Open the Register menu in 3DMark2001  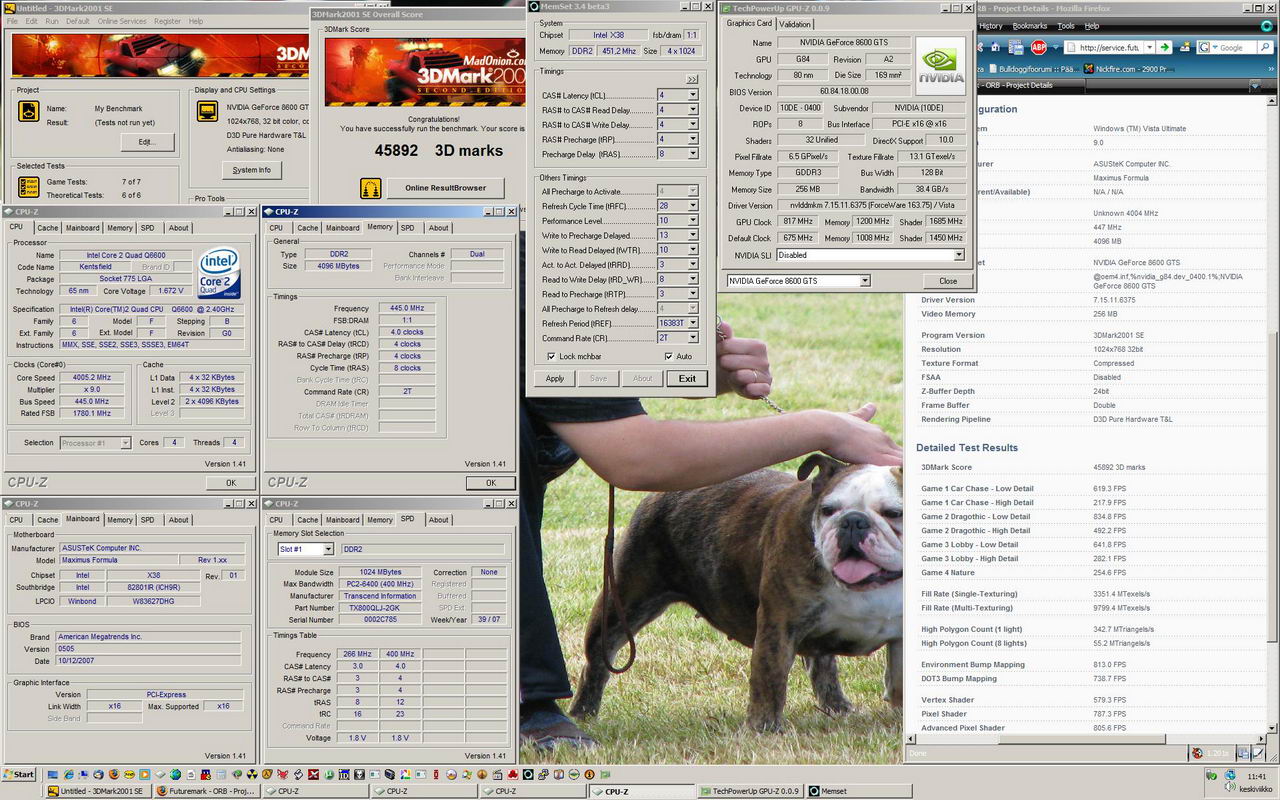click(x=167, y=21)
